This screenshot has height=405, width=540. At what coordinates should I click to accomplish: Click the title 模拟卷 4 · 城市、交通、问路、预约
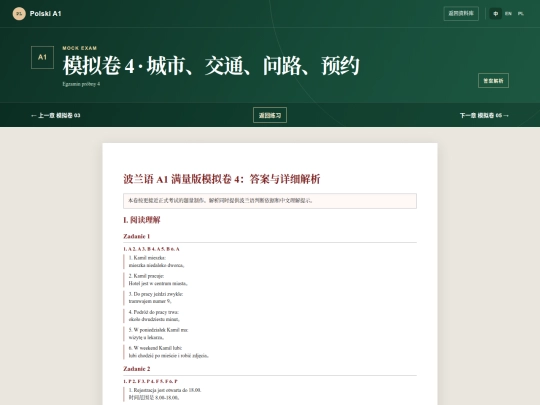click(x=211, y=65)
